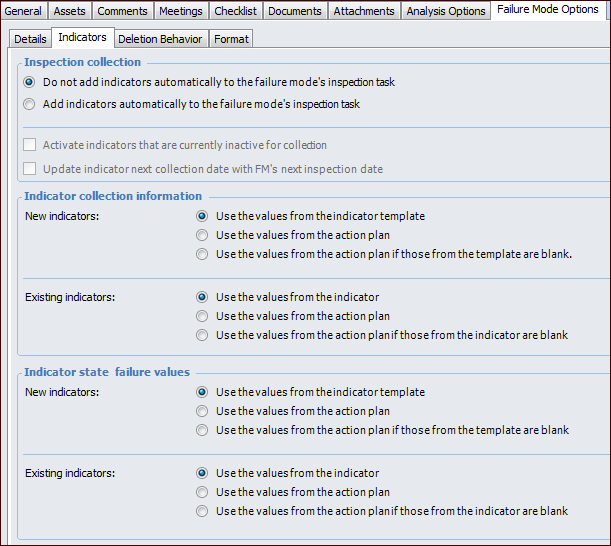Choose action plan values for existing indicator failure values
This screenshot has width=611, height=546.
point(203,492)
